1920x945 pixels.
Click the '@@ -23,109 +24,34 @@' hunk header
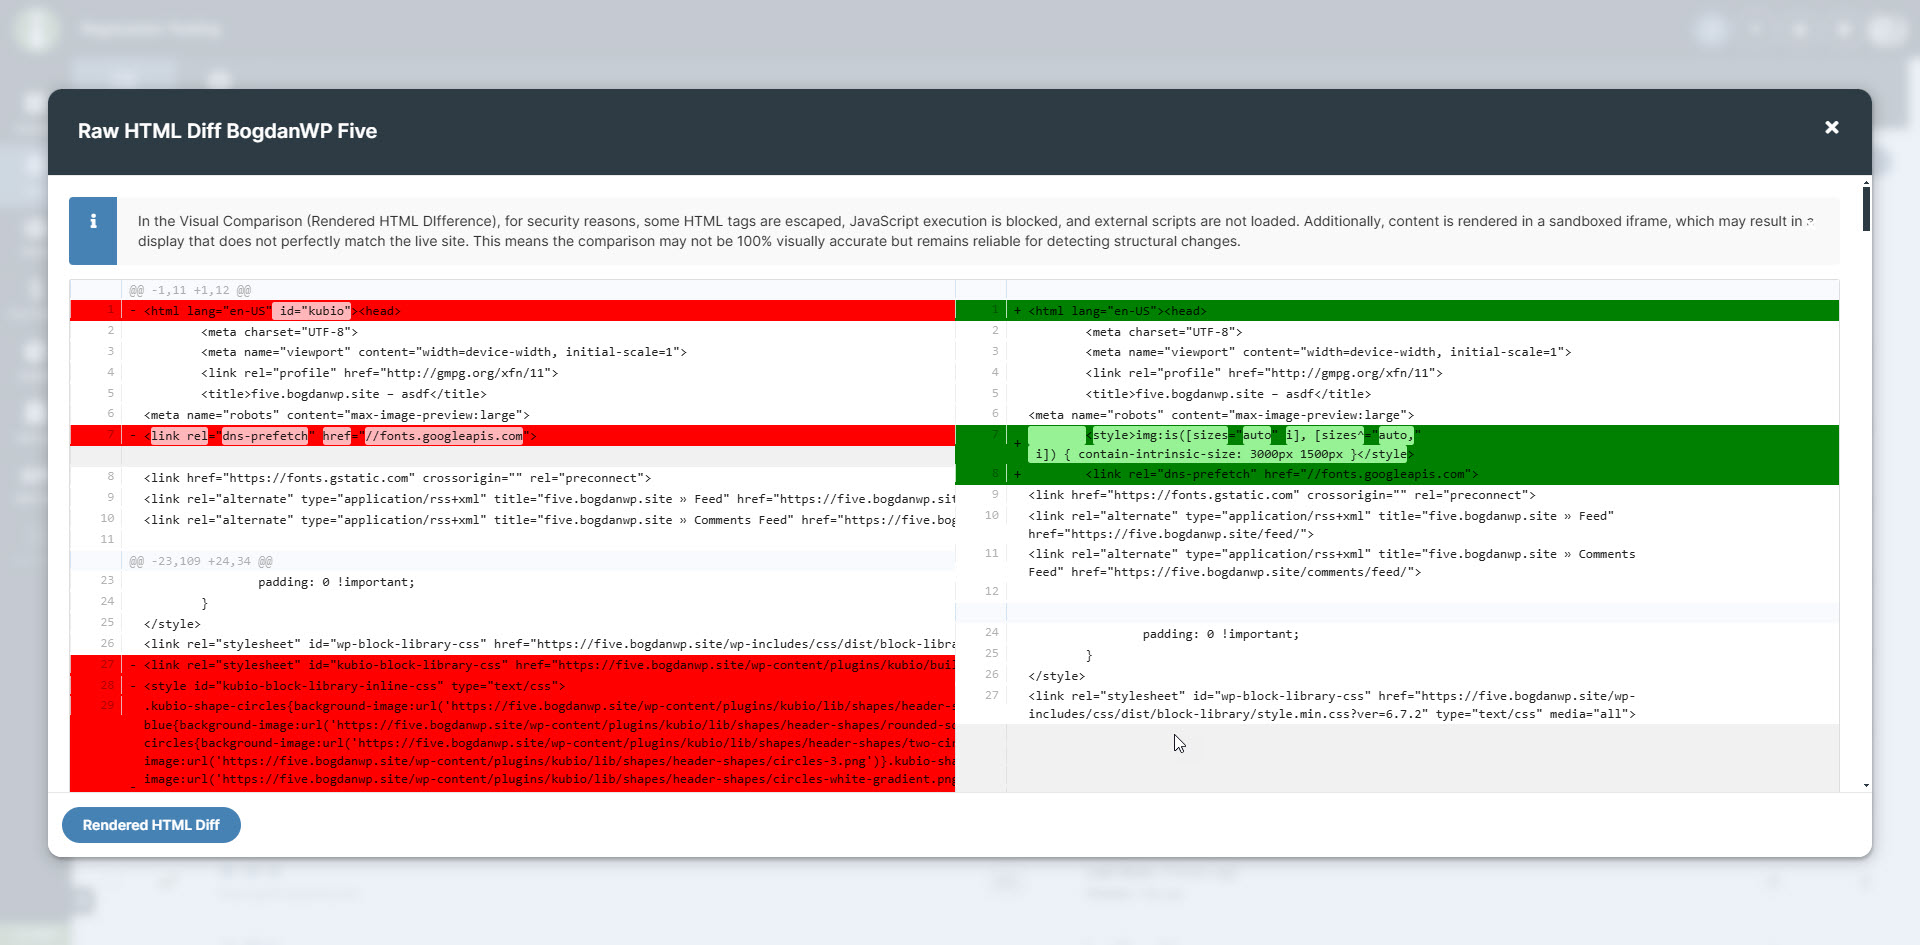201,561
